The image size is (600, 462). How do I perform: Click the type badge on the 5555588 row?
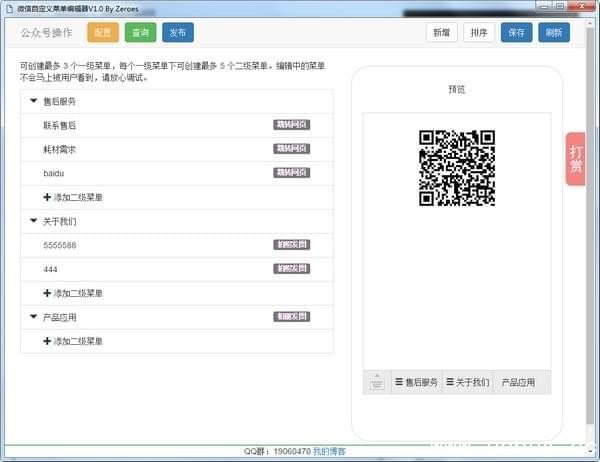tap(292, 245)
